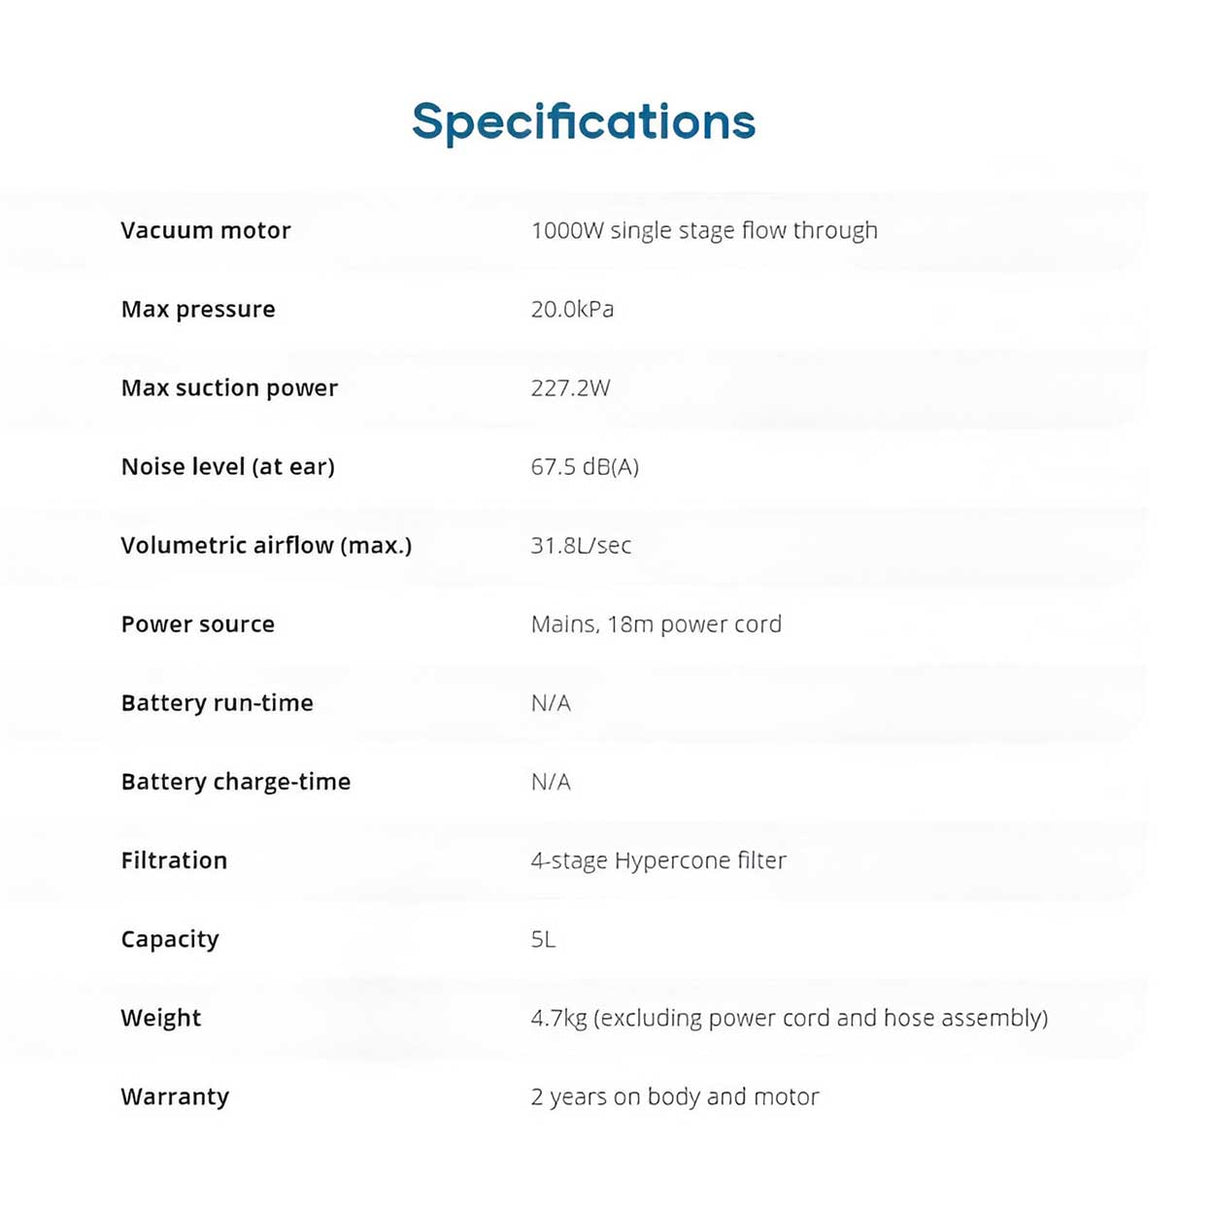1214x1214 pixels.
Task: Select the 20.0kPa value
Action: (x=572, y=310)
